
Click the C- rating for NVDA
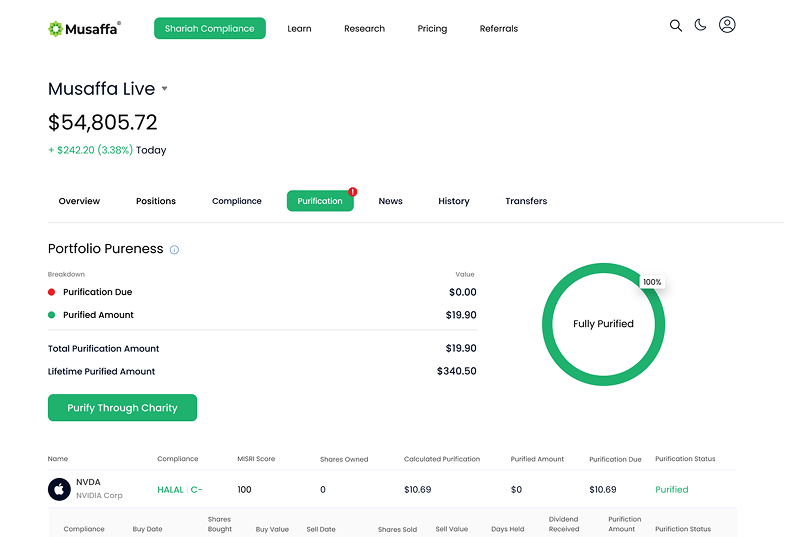pyautogui.click(x=196, y=489)
